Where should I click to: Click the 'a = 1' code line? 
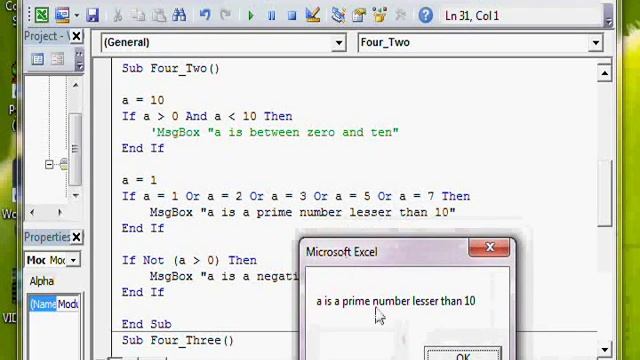(139, 180)
